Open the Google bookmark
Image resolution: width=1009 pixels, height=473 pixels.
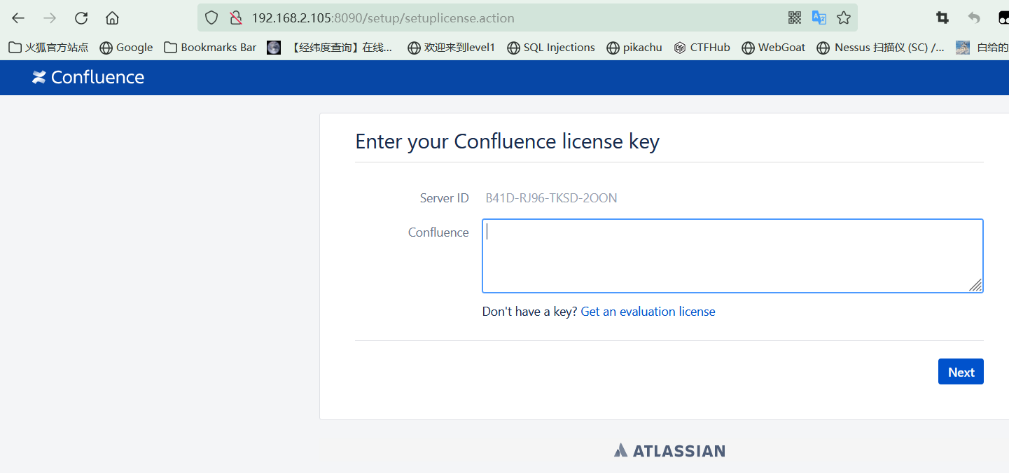[x=126, y=47]
